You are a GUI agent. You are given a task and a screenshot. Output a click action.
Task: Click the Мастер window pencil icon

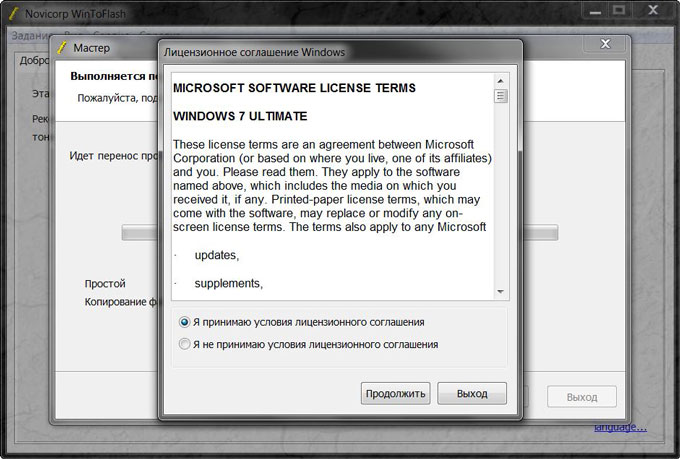(x=62, y=47)
